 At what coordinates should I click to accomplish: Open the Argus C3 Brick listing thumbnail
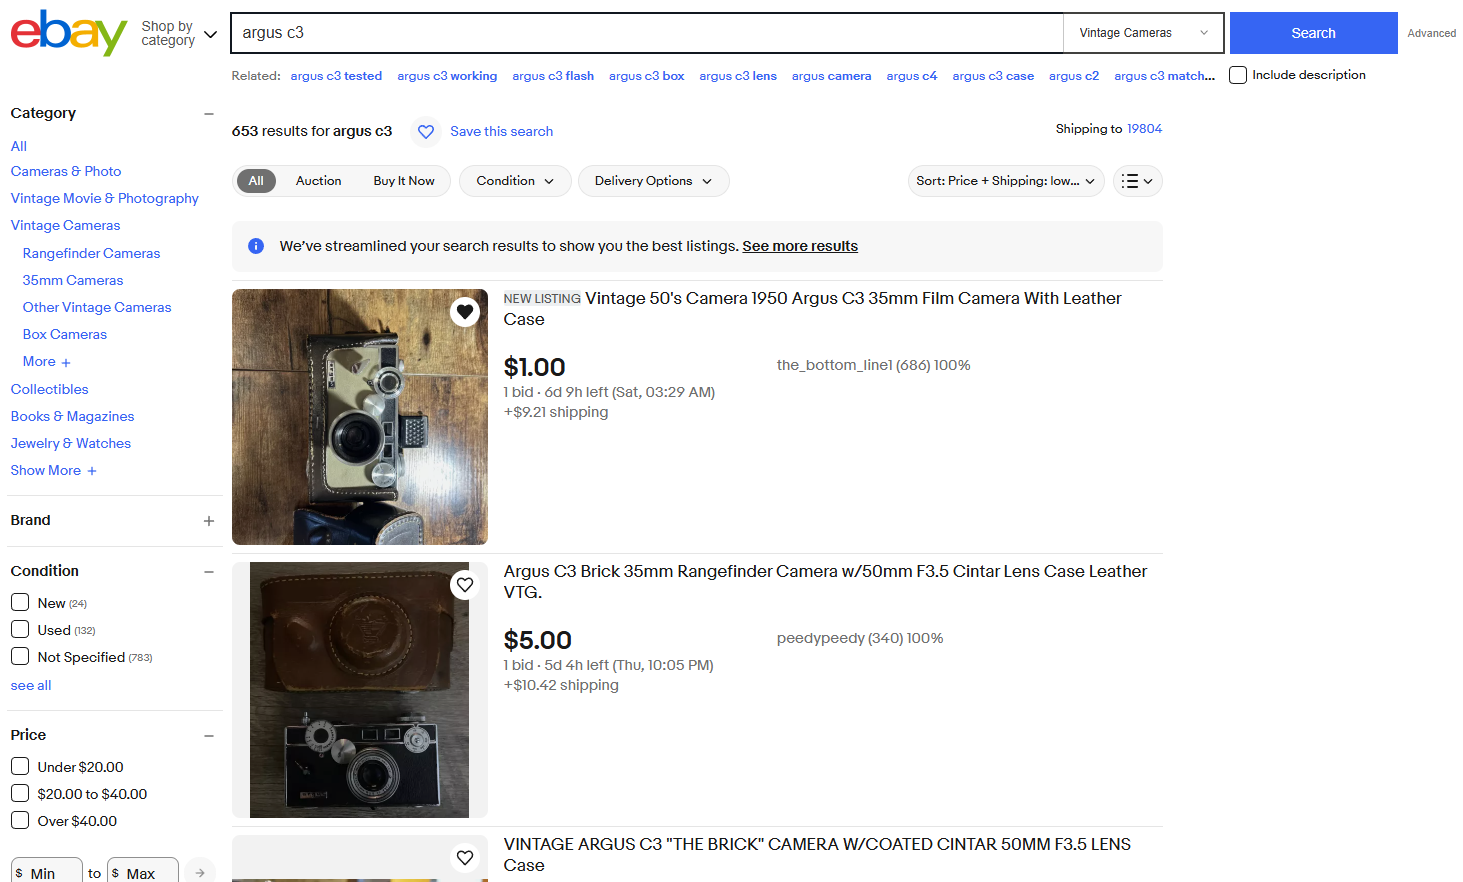360,690
